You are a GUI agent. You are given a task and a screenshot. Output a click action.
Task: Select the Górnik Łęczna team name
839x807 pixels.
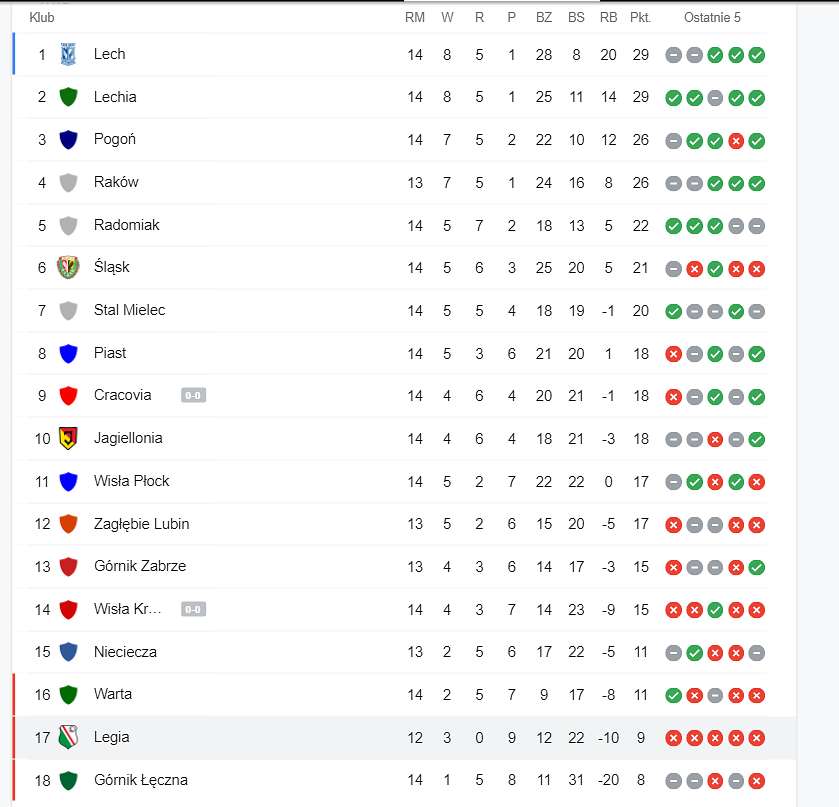[141, 780]
